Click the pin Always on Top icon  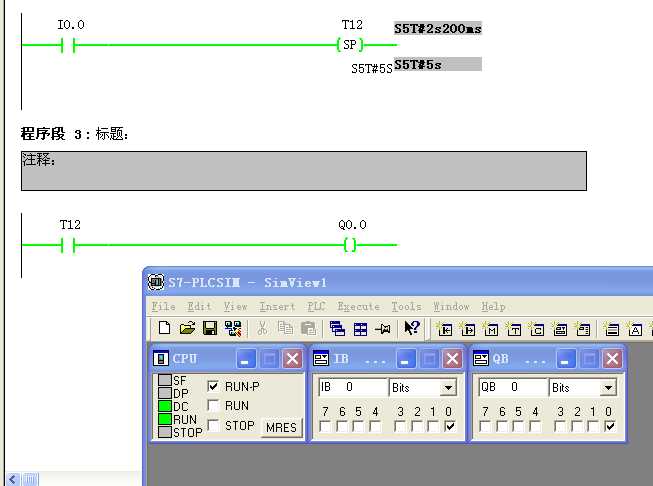pos(382,328)
